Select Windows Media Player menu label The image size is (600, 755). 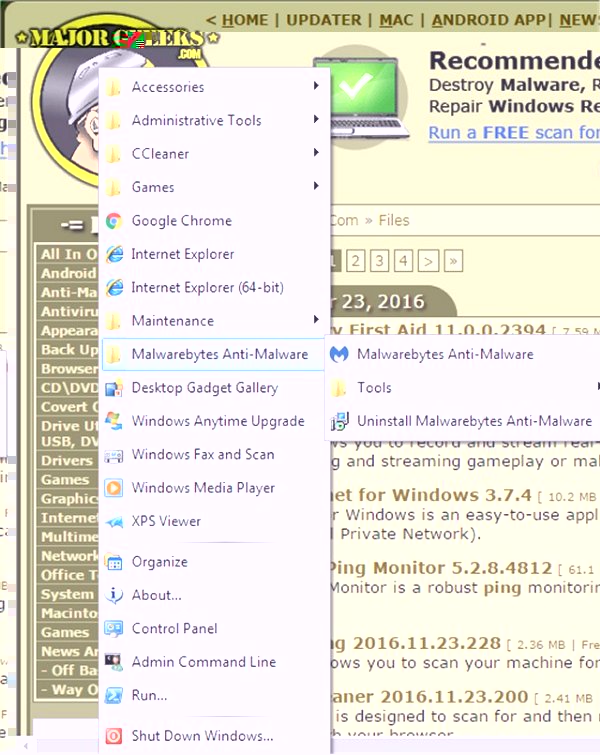tap(203, 488)
